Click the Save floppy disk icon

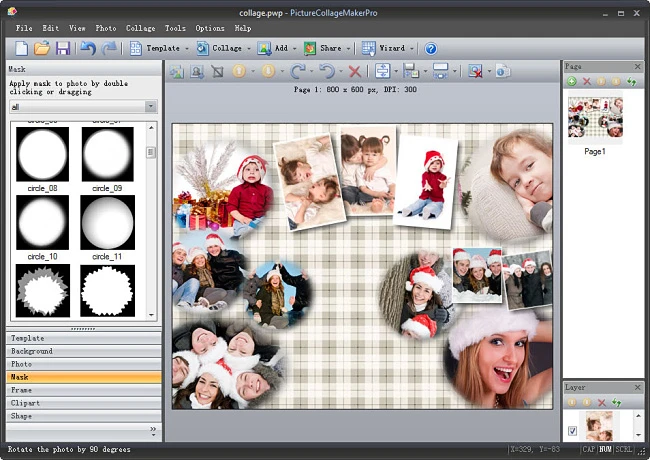63,48
